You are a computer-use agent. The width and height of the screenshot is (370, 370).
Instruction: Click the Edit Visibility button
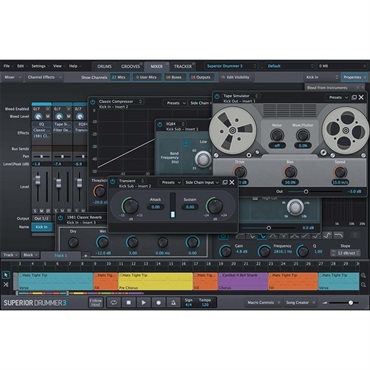(235, 77)
